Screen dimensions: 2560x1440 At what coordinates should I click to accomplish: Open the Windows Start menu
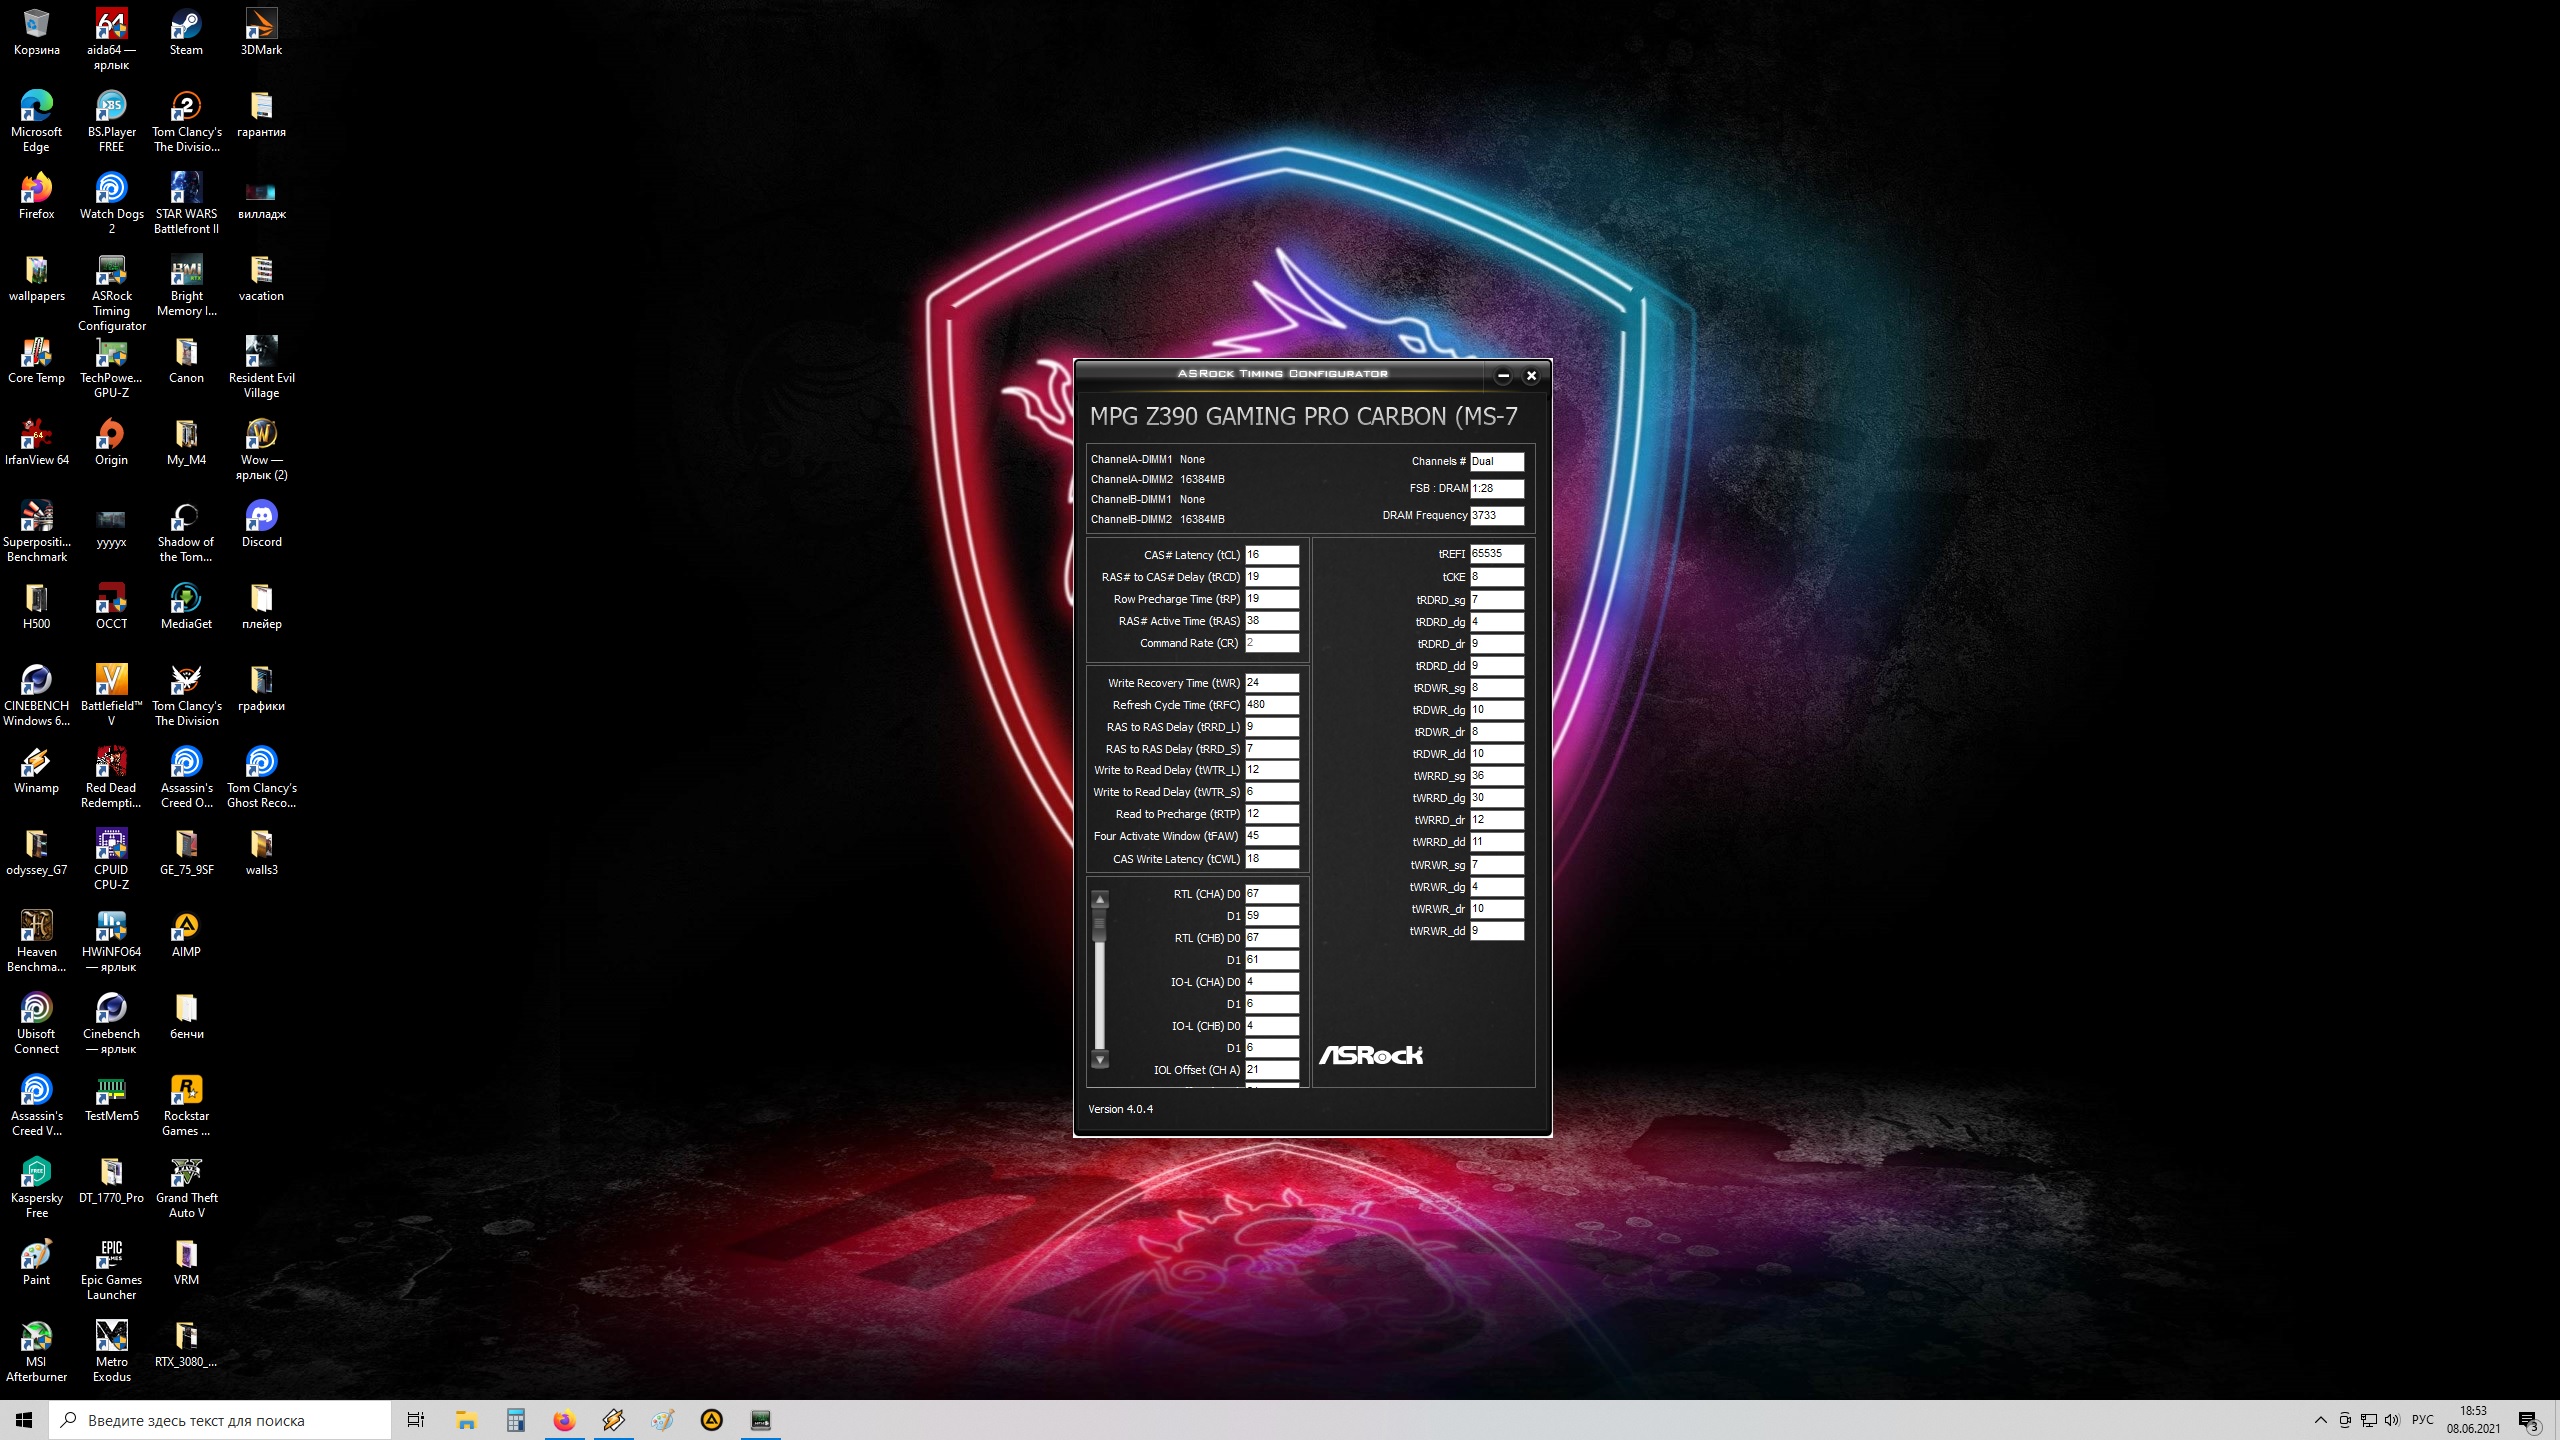[x=24, y=1420]
